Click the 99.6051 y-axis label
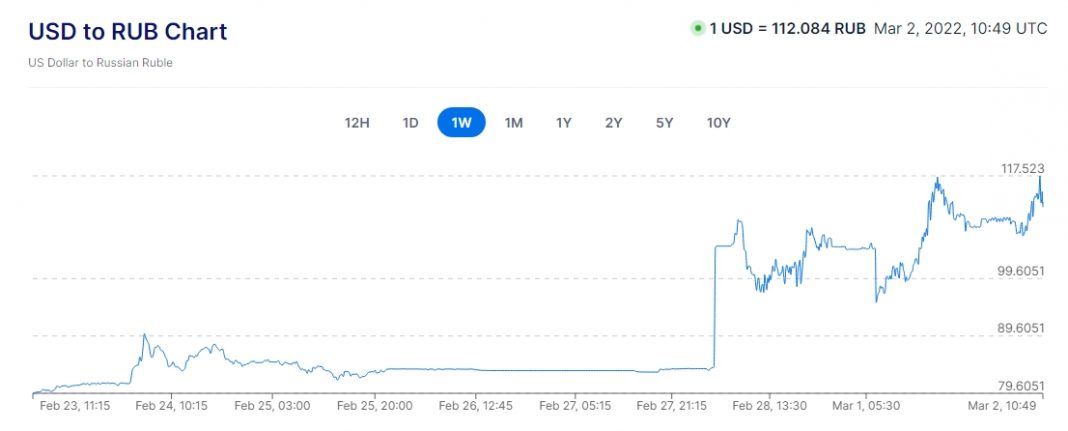 [x=1022, y=271]
